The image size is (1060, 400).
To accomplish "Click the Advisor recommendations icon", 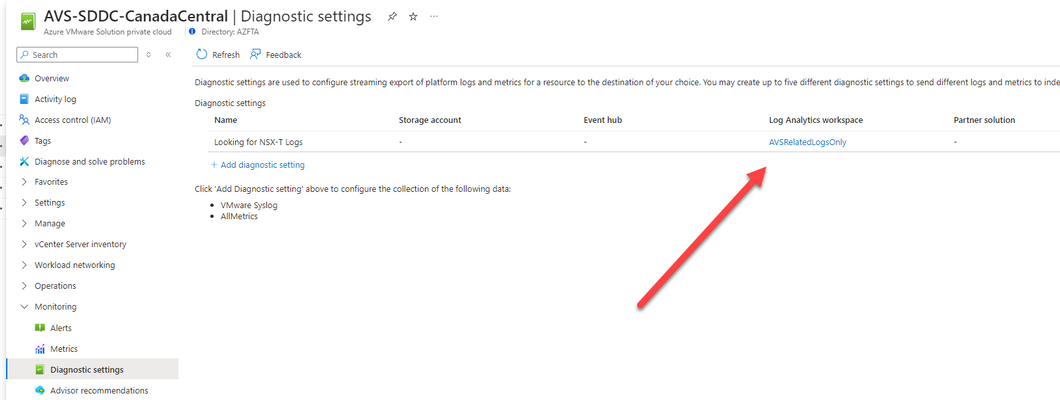I will [x=40, y=391].
